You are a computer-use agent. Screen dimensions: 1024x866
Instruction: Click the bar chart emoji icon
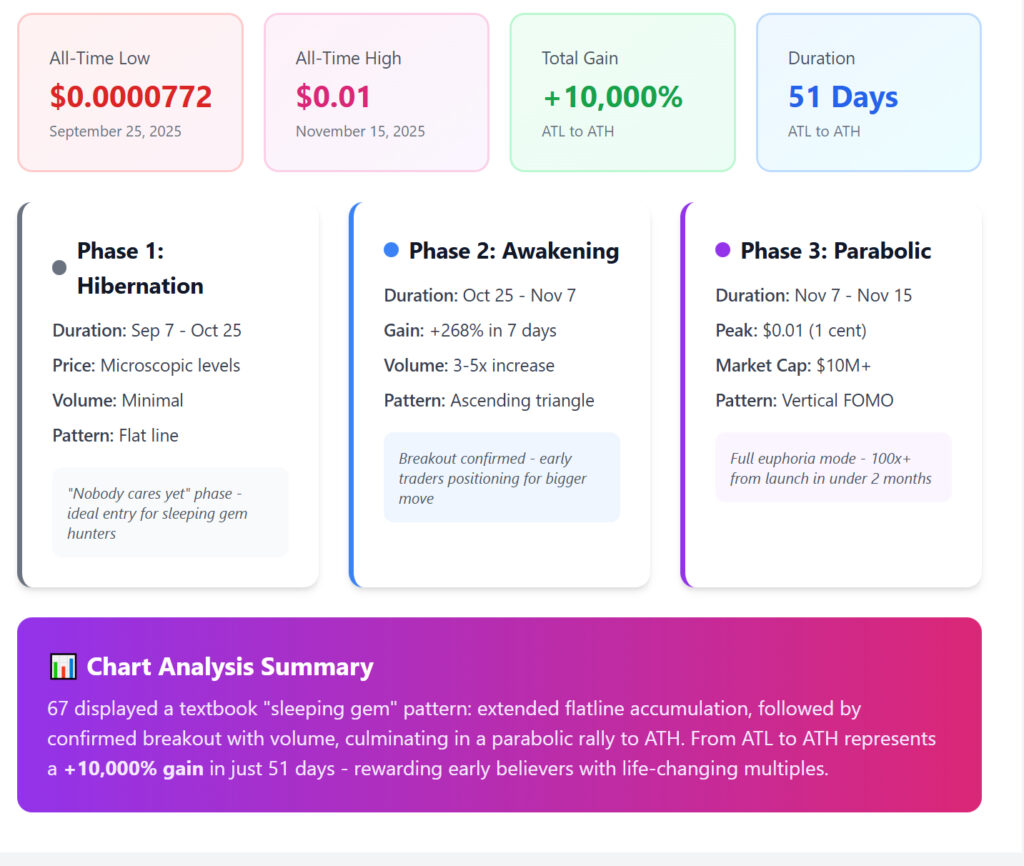(x=62, y=667)
